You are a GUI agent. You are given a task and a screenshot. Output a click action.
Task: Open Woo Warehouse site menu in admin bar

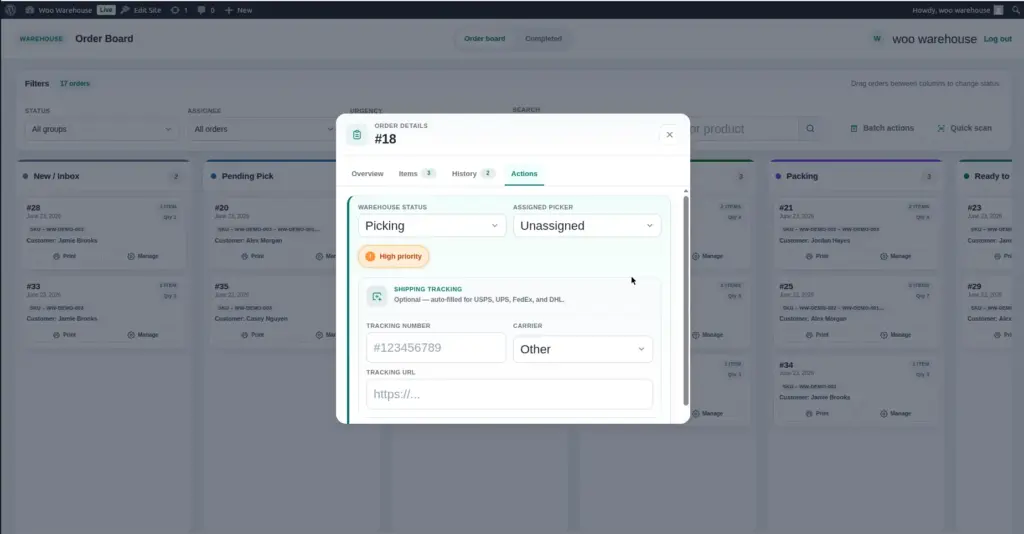[x=59, y=10]
